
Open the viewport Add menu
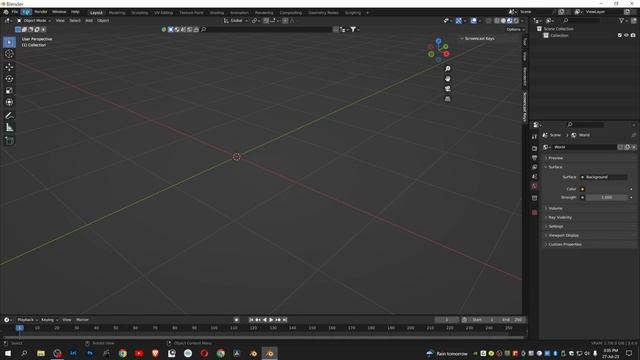[x=89, y=20]
